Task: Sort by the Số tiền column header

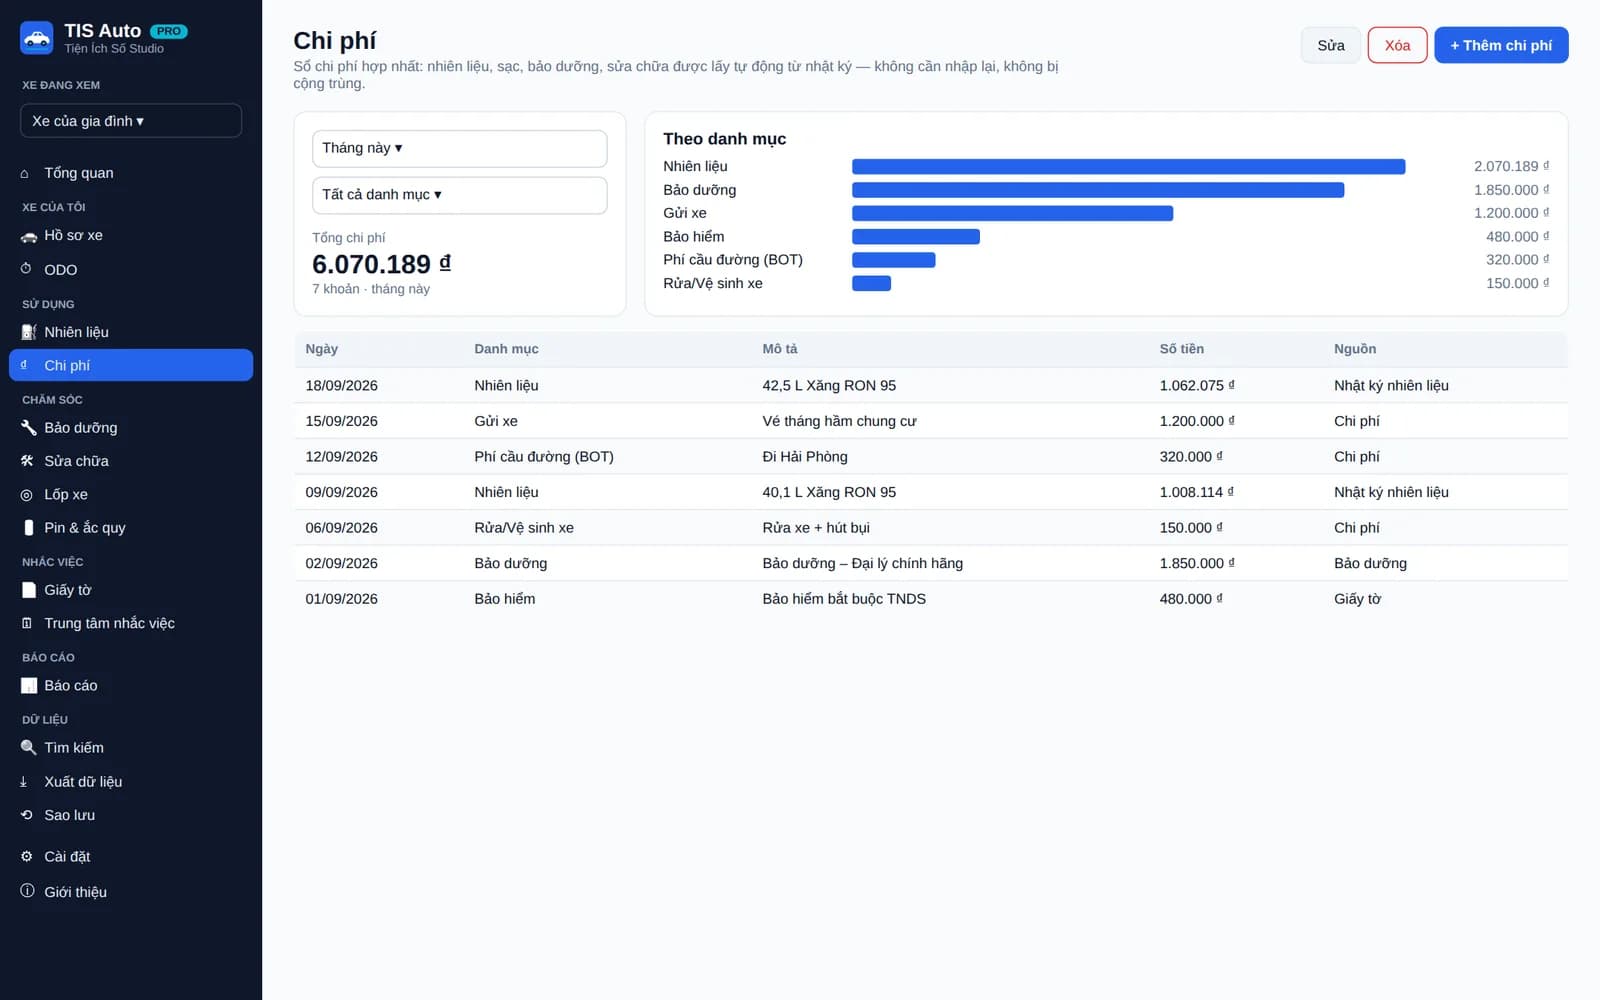Action: point(1182,349)
